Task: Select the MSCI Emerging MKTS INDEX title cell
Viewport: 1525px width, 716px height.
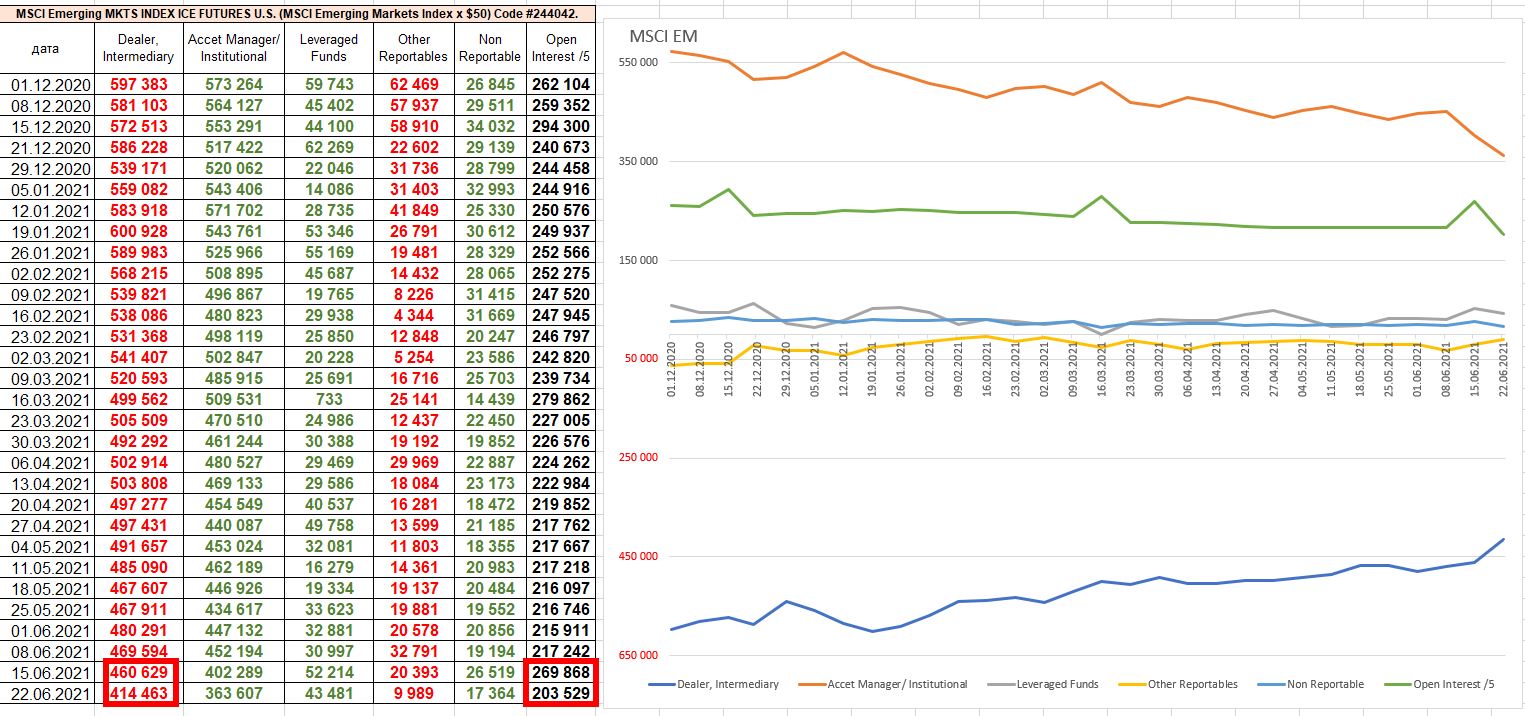Action: (297, 13)
